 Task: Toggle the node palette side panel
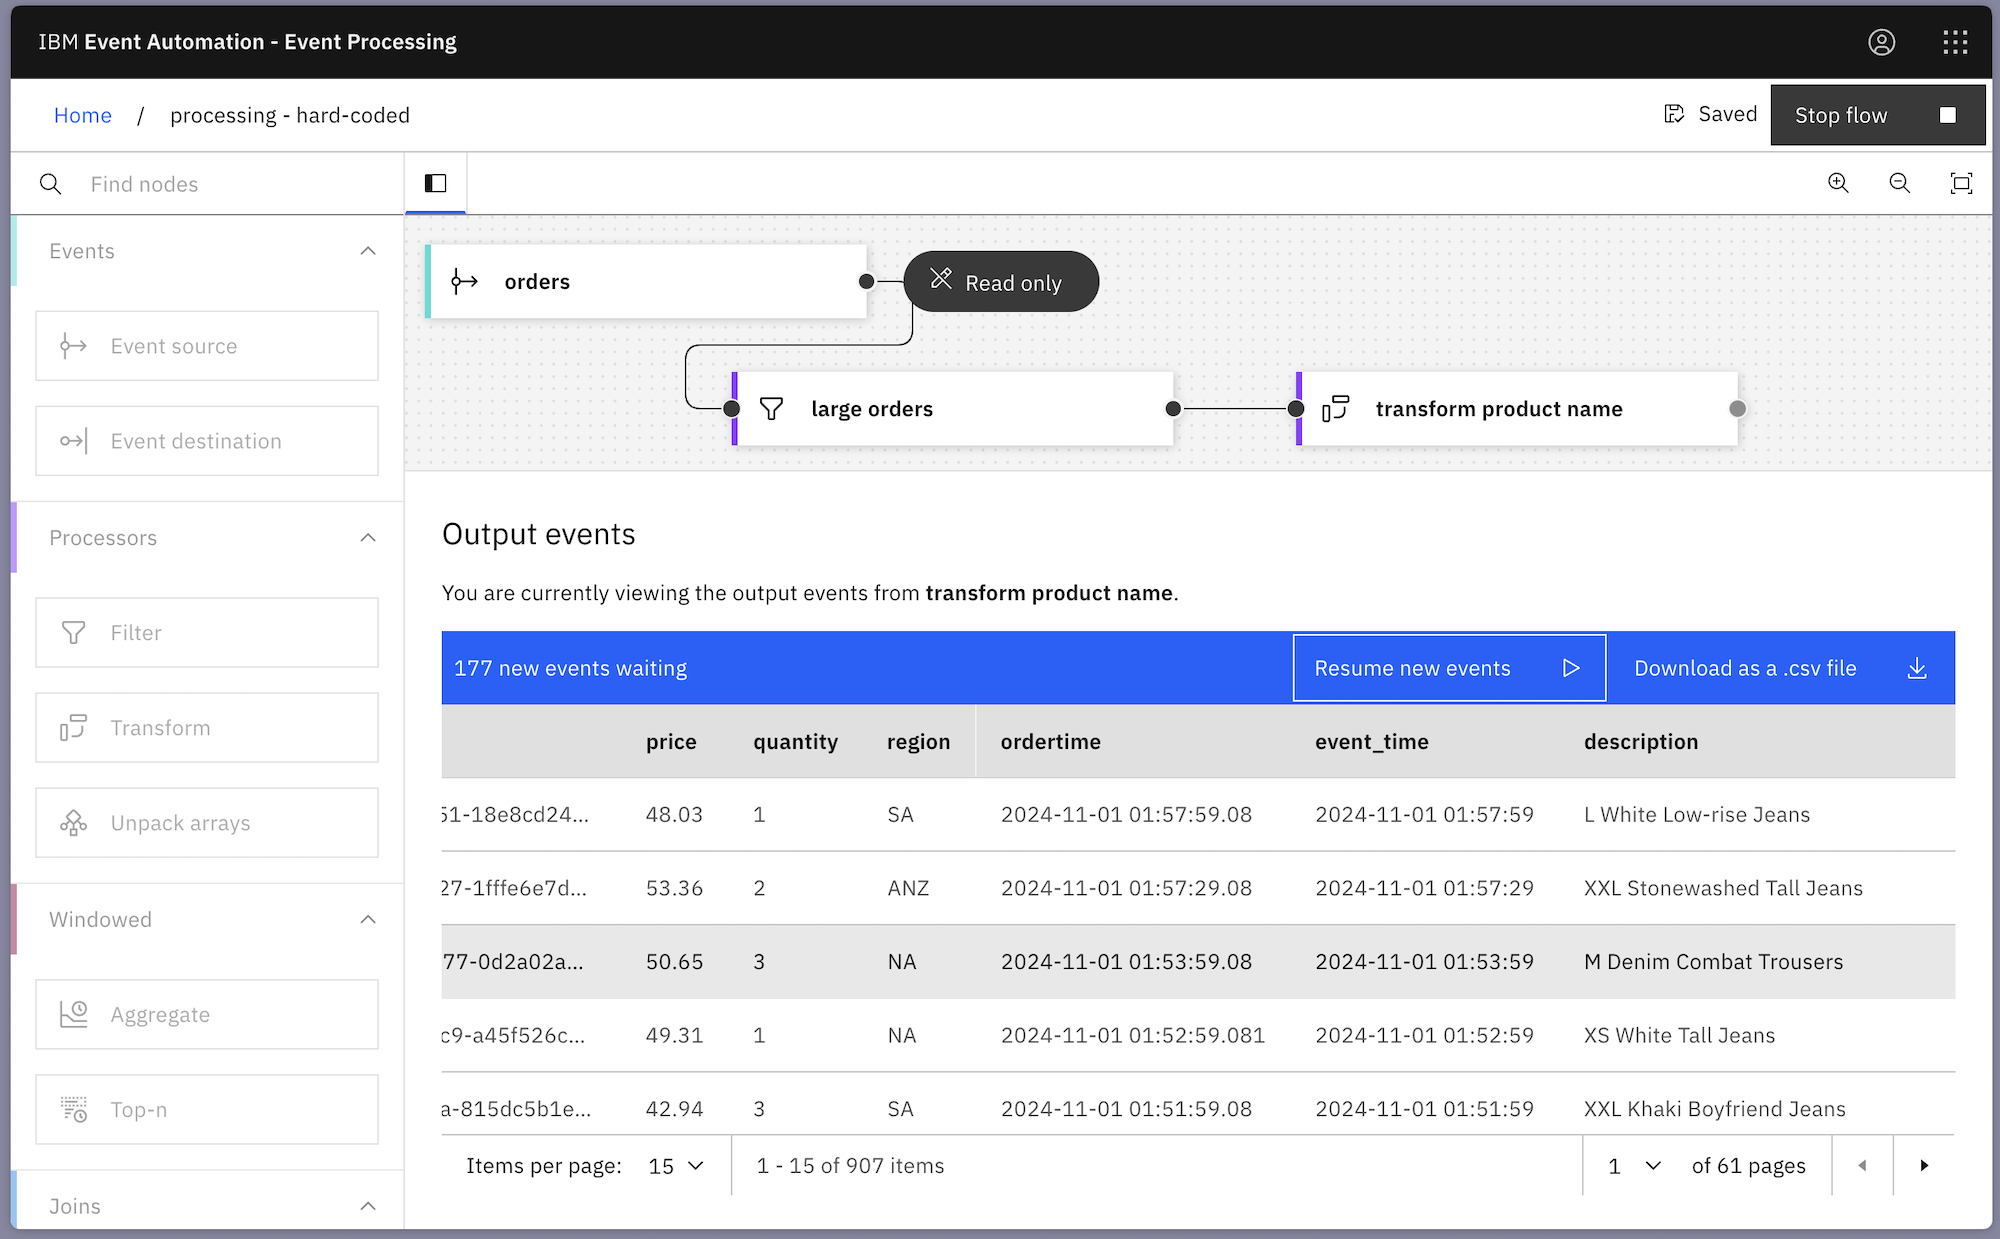(x=435, y=183)
